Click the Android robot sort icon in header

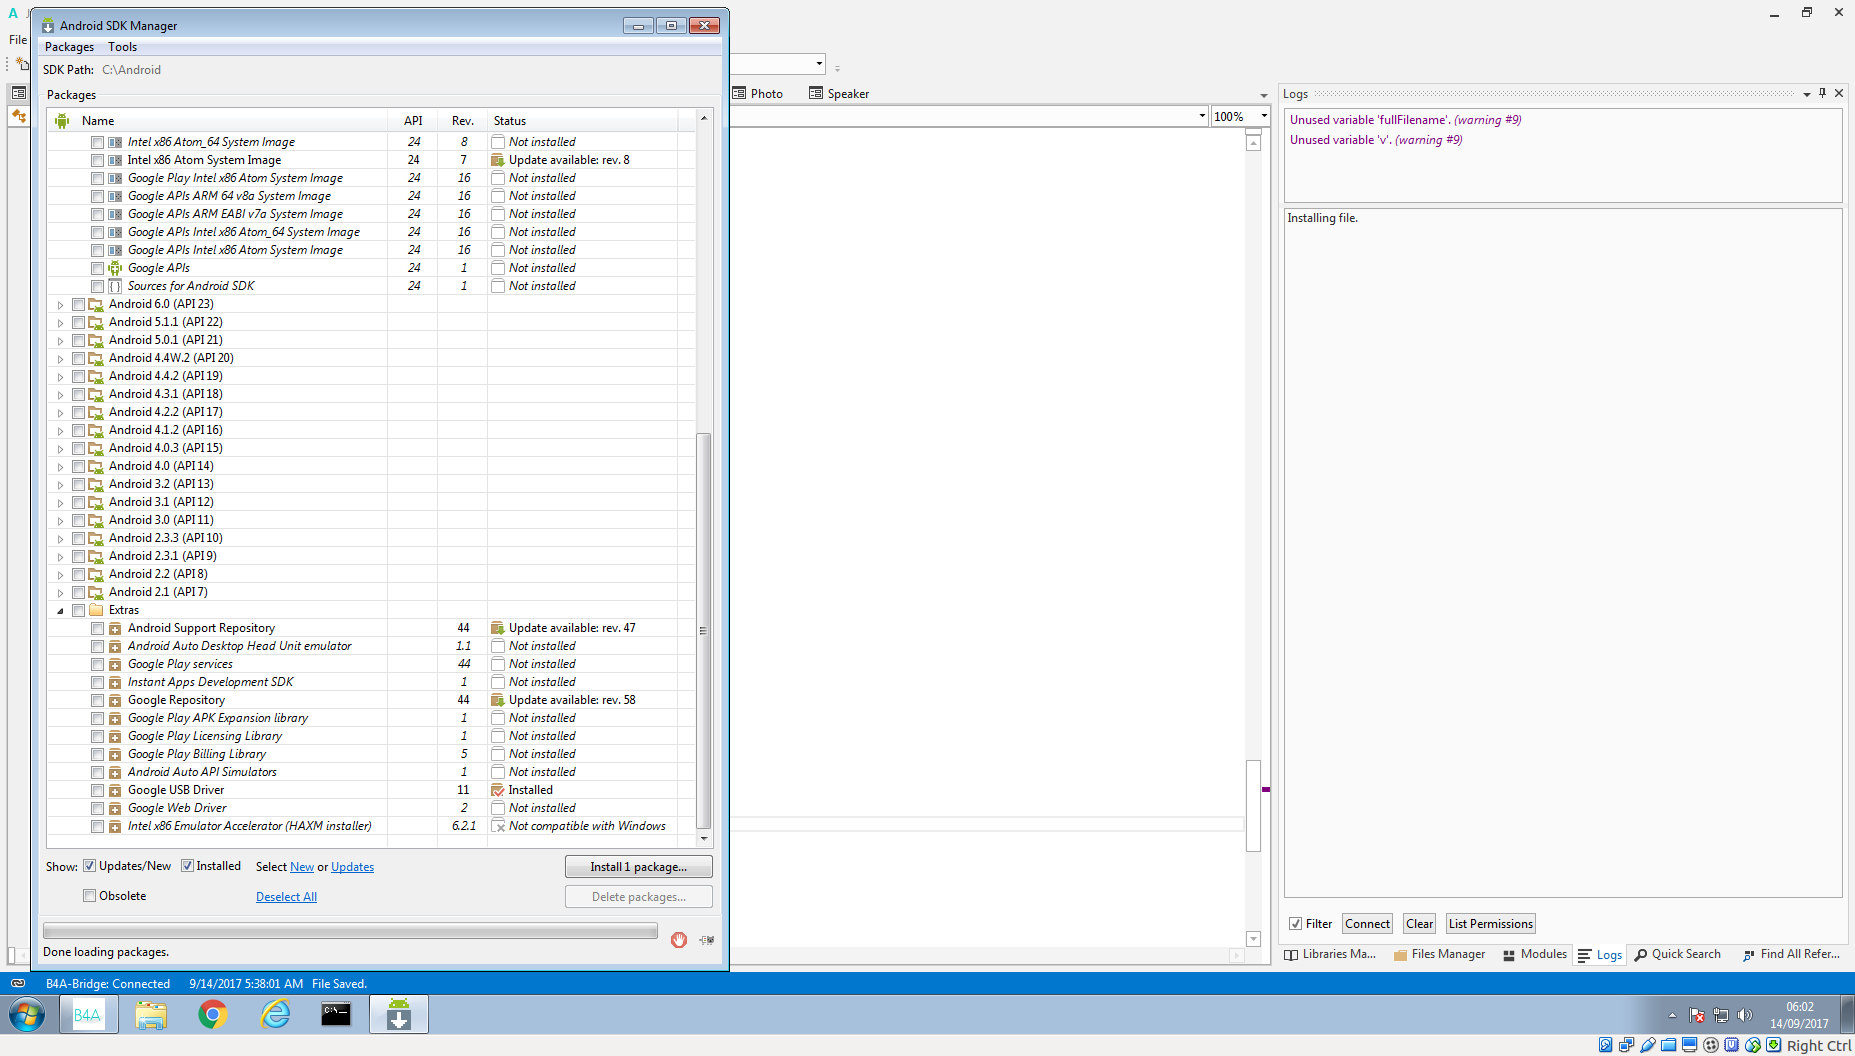point(62,121)
